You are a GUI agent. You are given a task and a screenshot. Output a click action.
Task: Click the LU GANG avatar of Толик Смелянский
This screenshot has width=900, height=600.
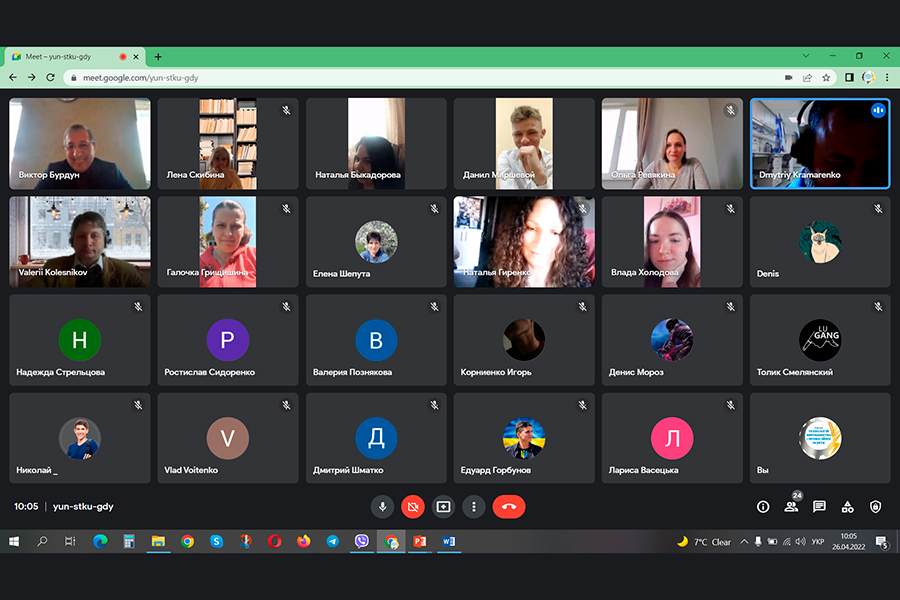820,340
